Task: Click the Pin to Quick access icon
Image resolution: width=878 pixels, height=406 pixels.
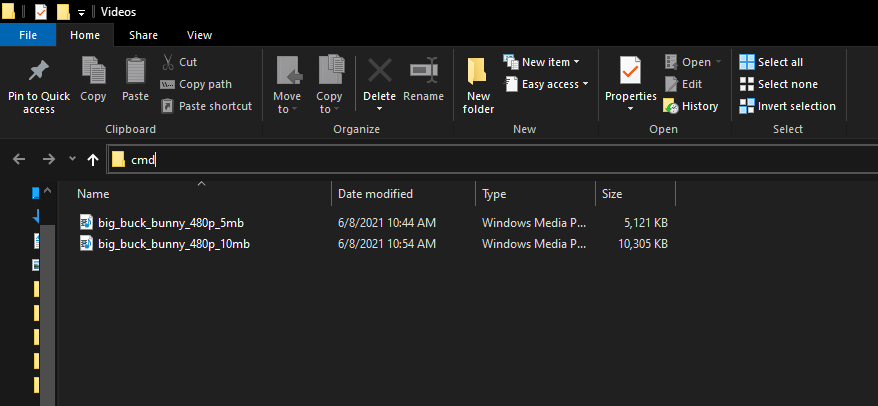Action: [x=39, y=71]
